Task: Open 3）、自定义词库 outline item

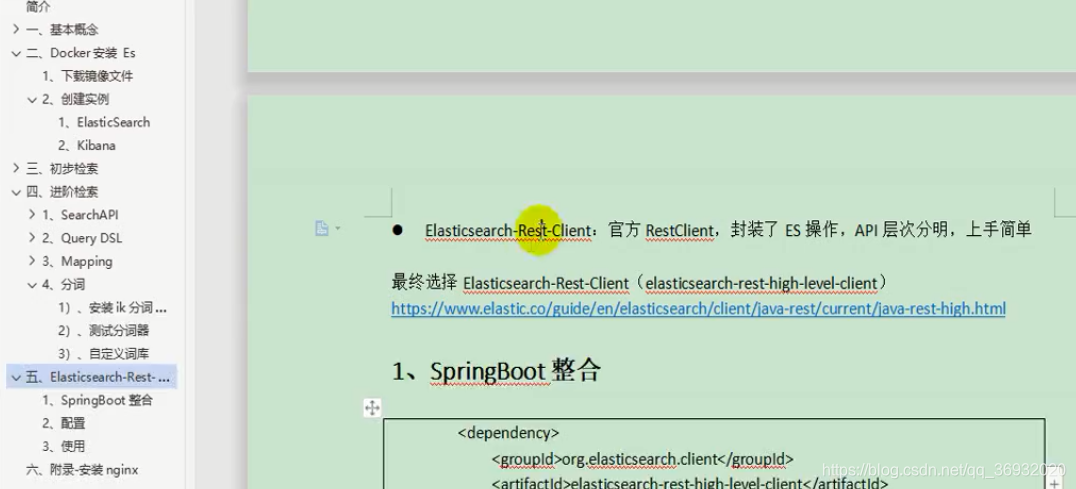Action: point(104,354)
